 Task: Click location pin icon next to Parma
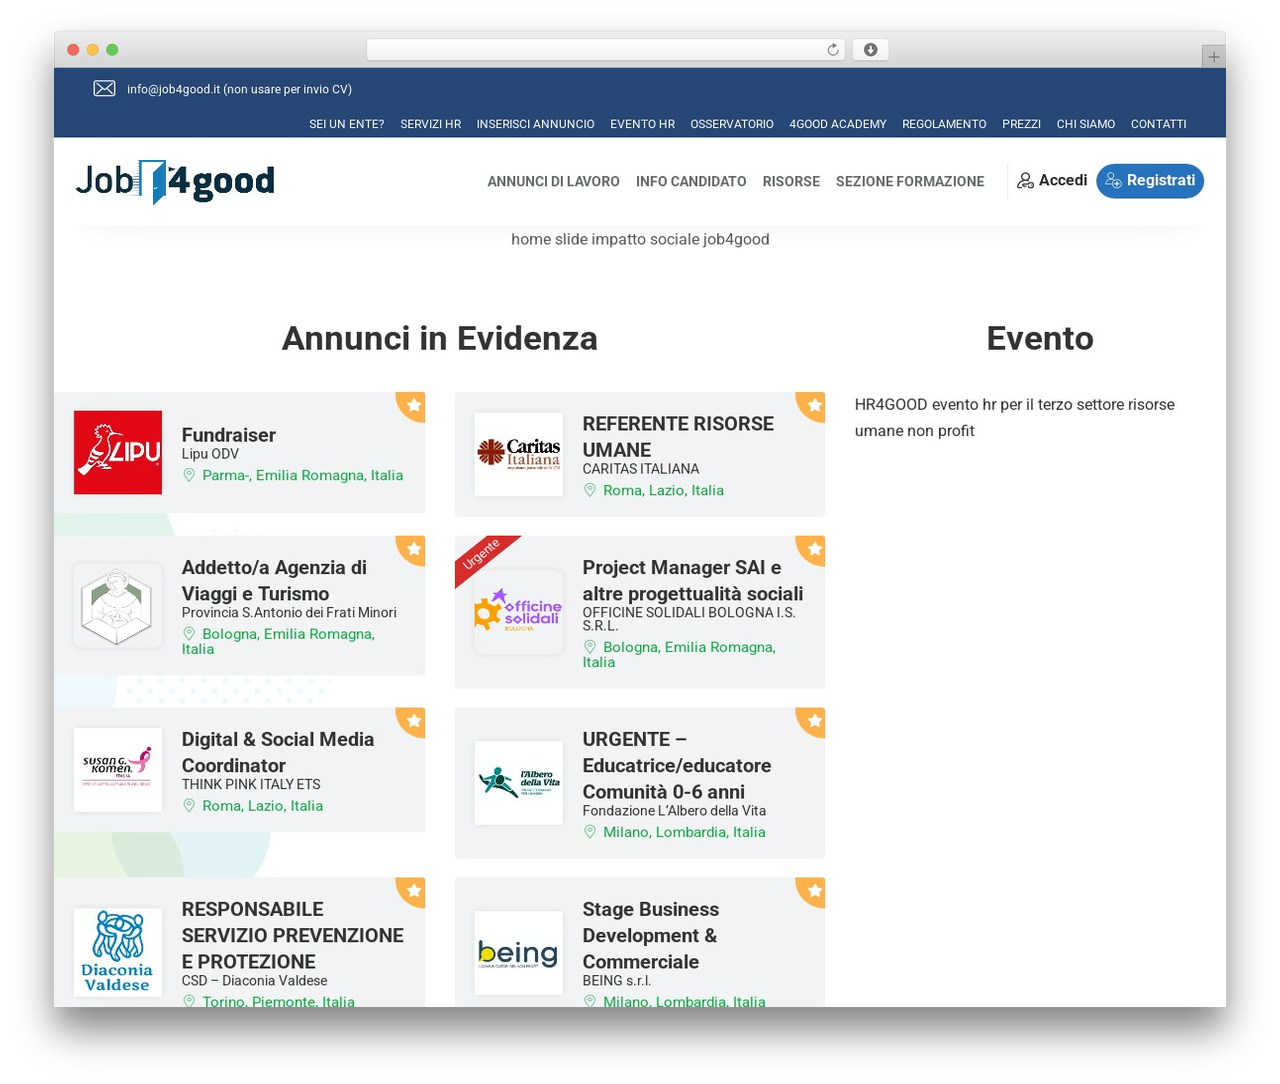tap(189, 475)
